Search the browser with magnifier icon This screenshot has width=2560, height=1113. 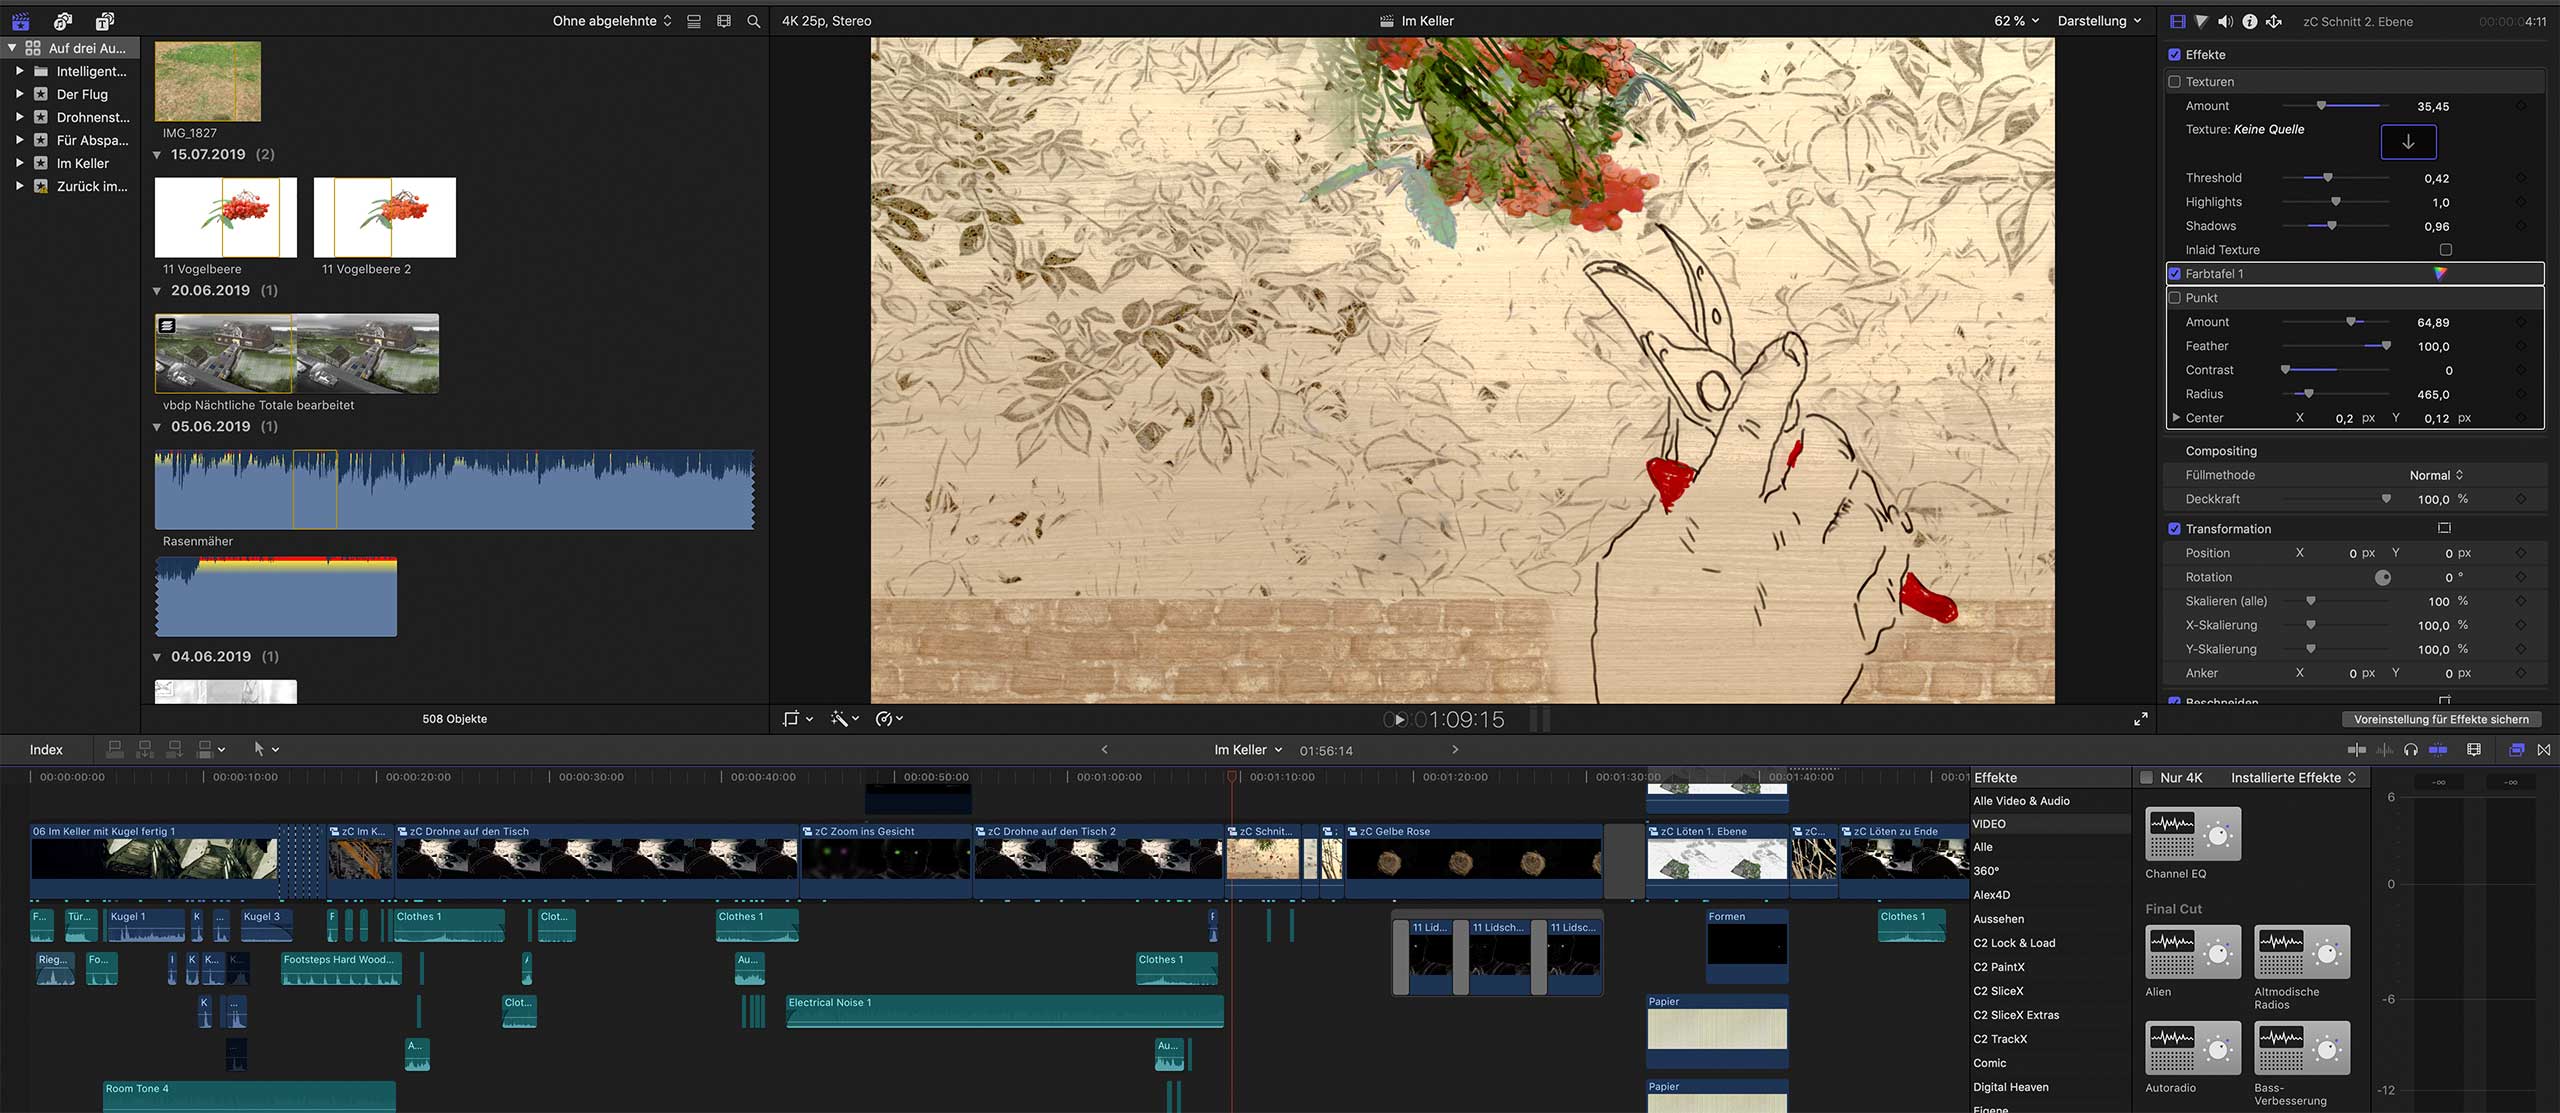click(x=754, y=21)
